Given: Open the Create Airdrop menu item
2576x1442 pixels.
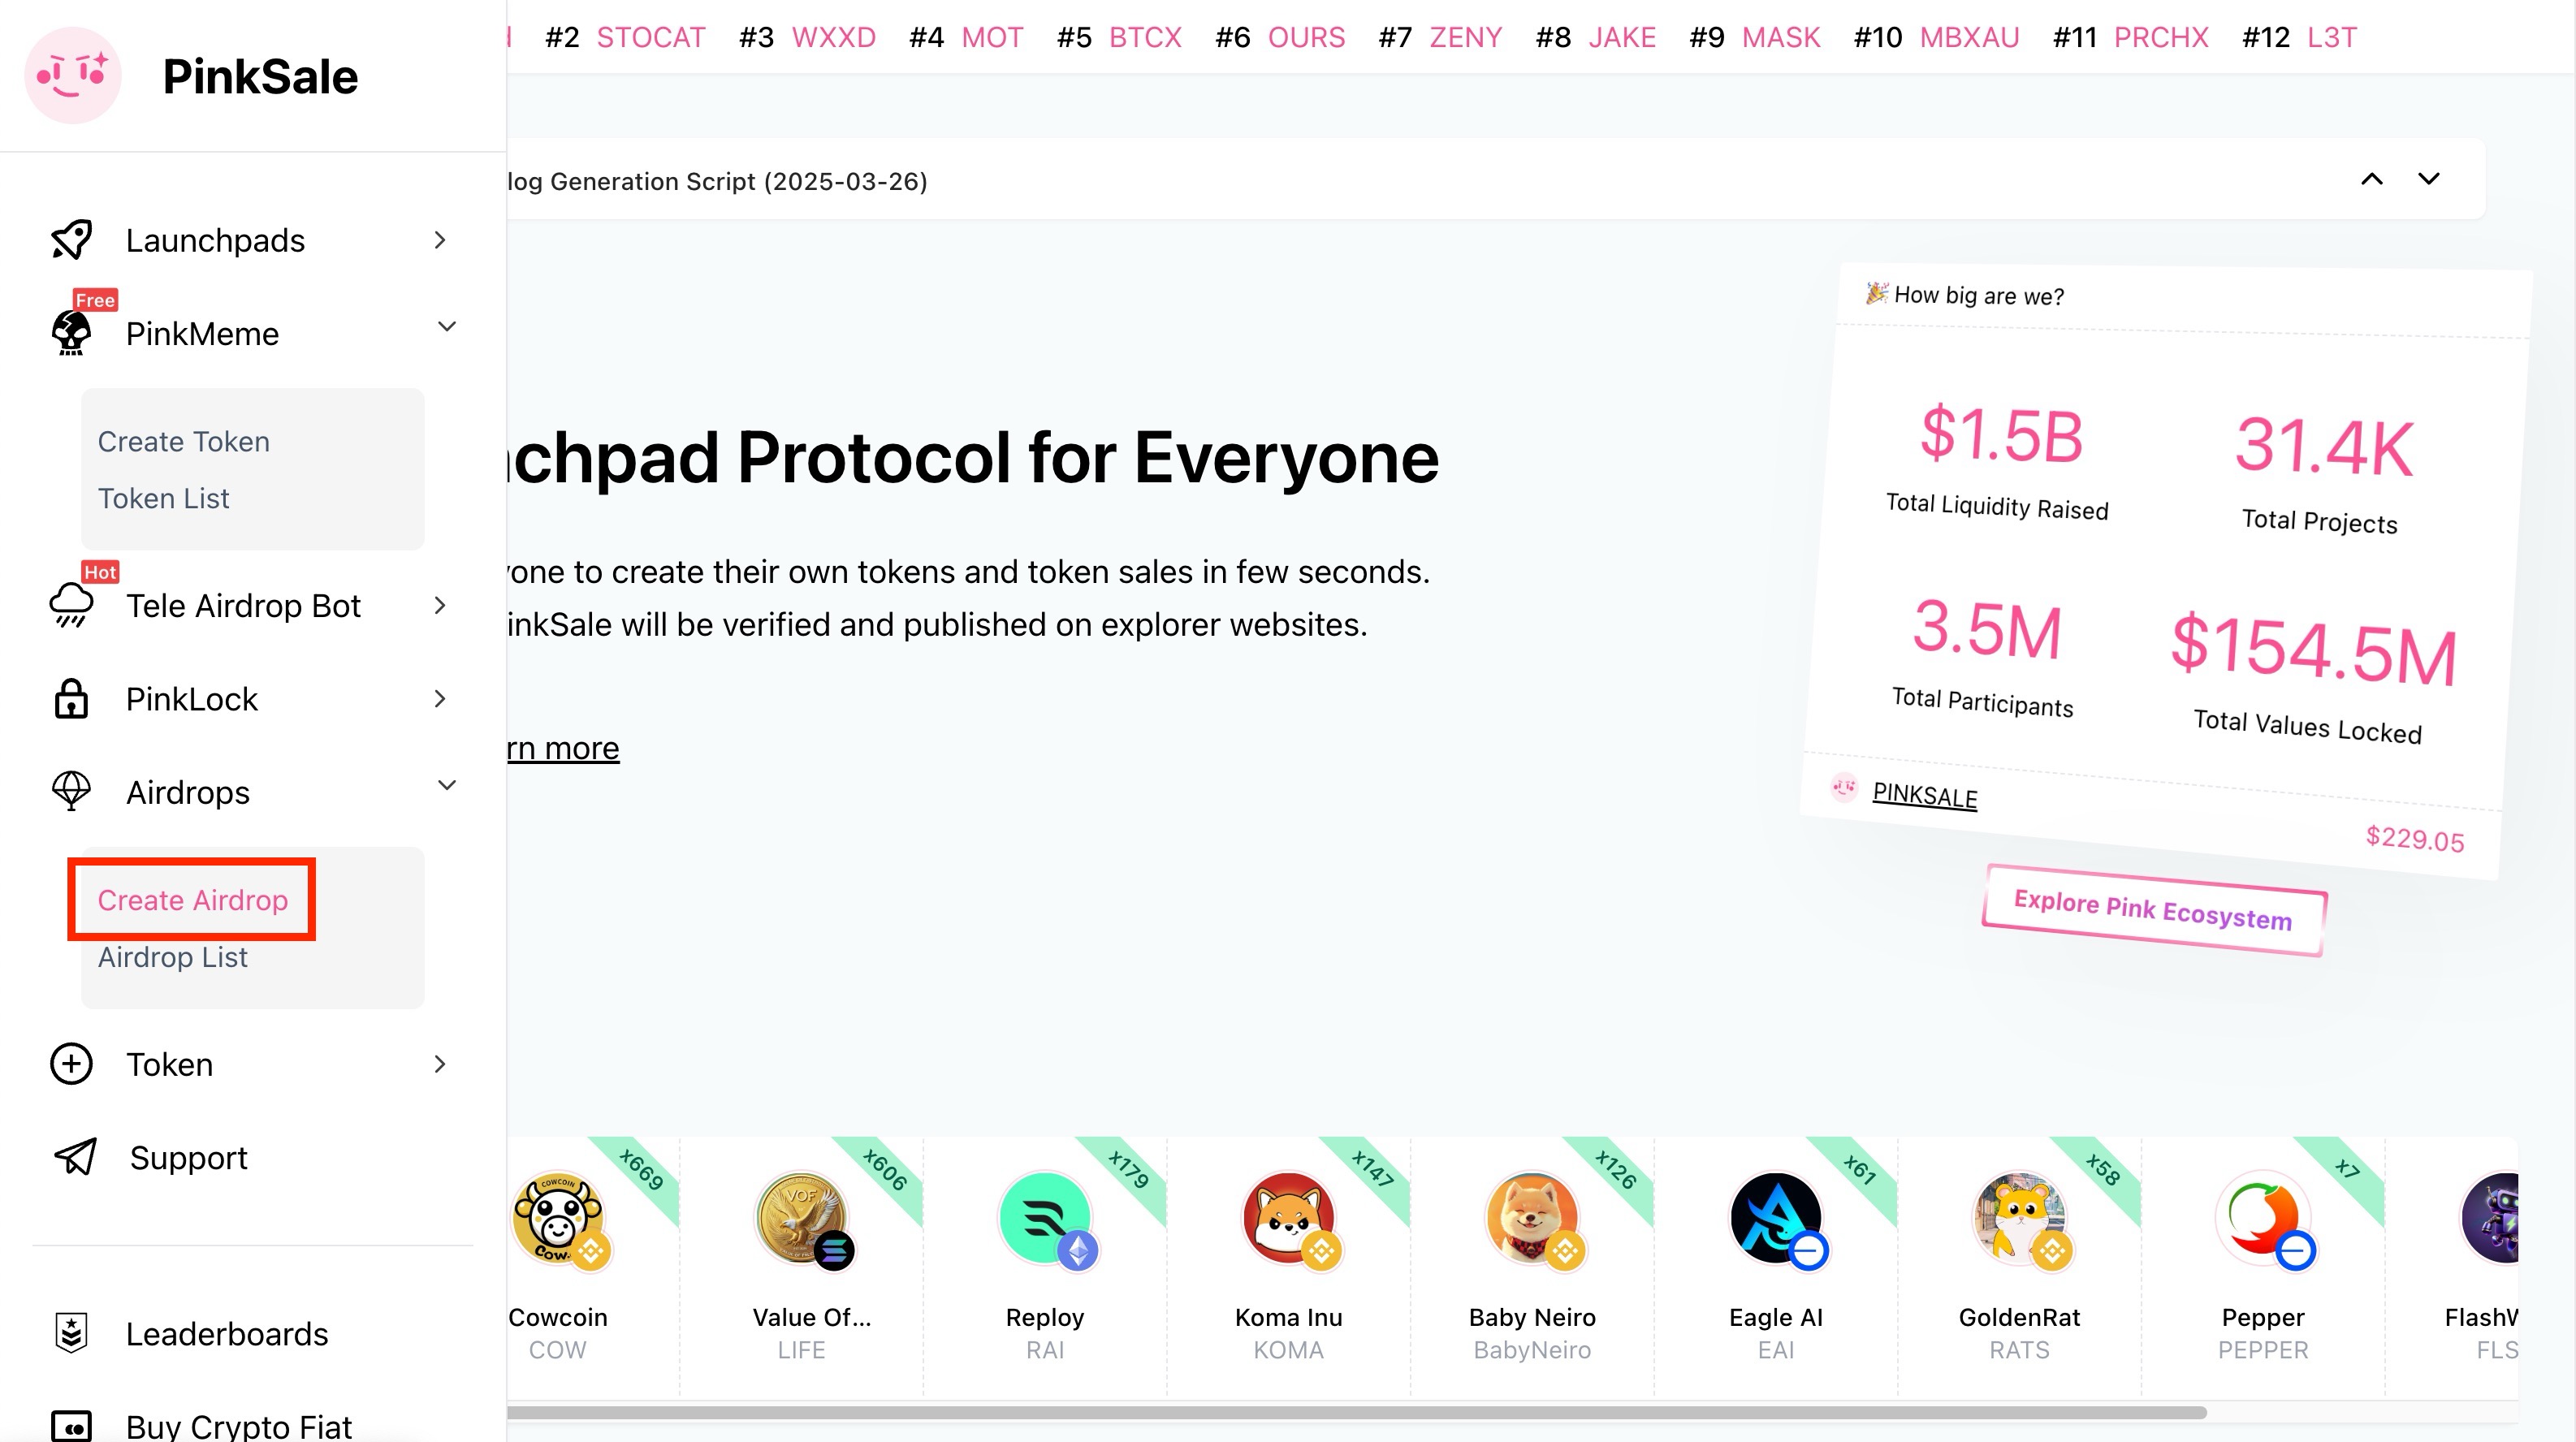Looking at the screenshot, I should (x=192, y=900).
